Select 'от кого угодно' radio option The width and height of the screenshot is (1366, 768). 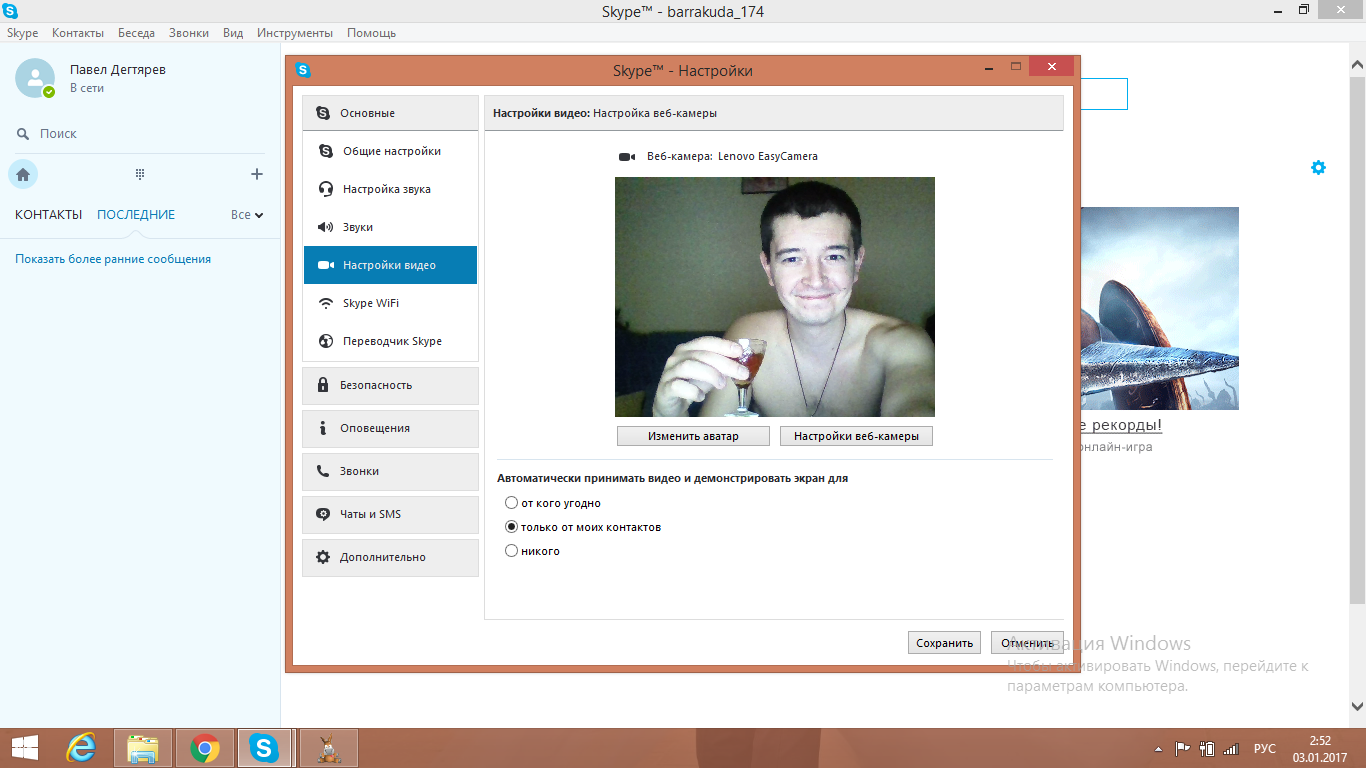click(x=512, y=503)
